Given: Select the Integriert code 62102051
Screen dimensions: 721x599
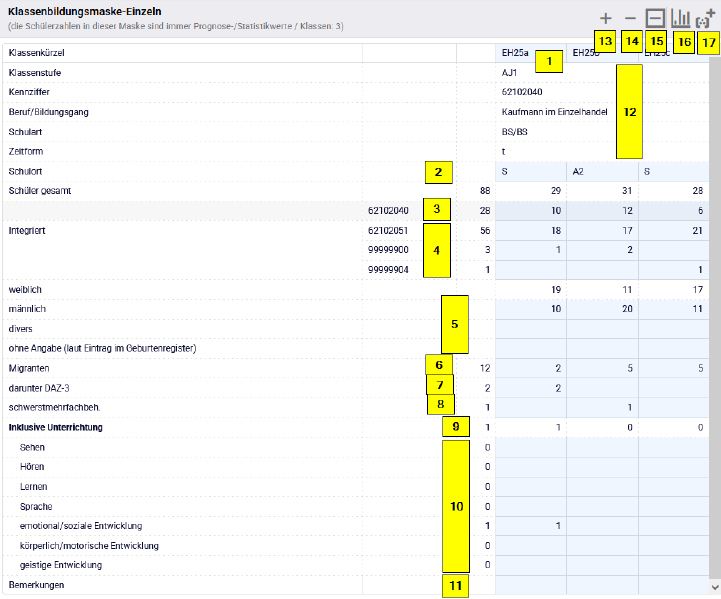Looking at the screenshot, I should tap(389, 230).
